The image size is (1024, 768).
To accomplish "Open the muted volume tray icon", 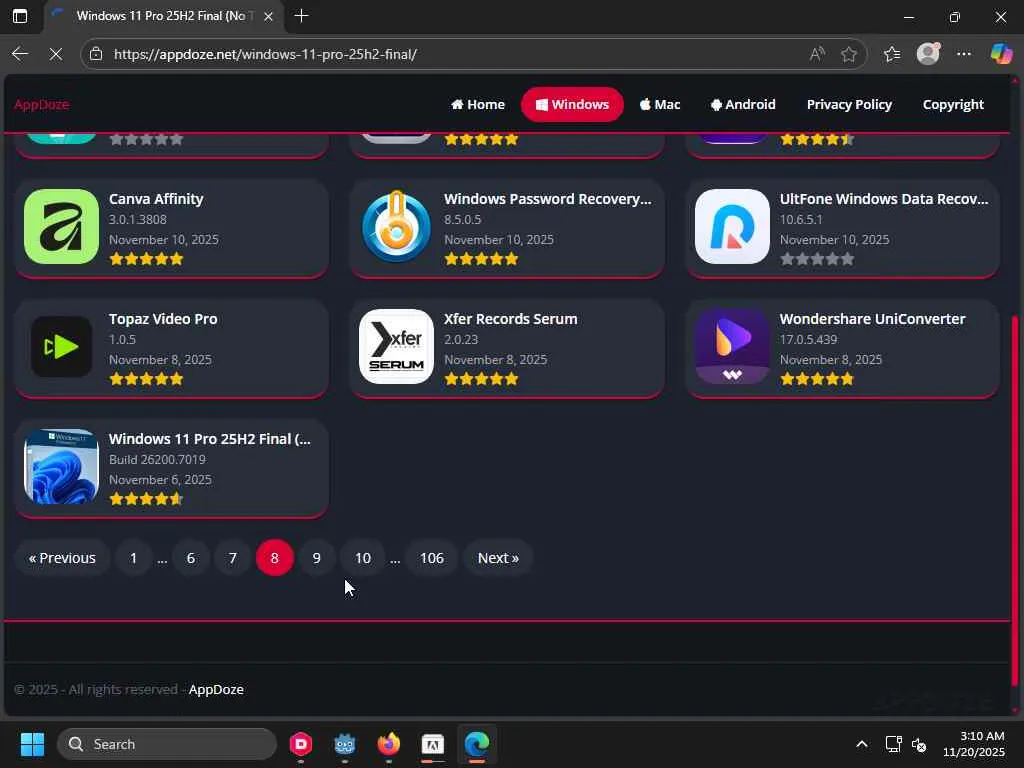I will (919, 744).
